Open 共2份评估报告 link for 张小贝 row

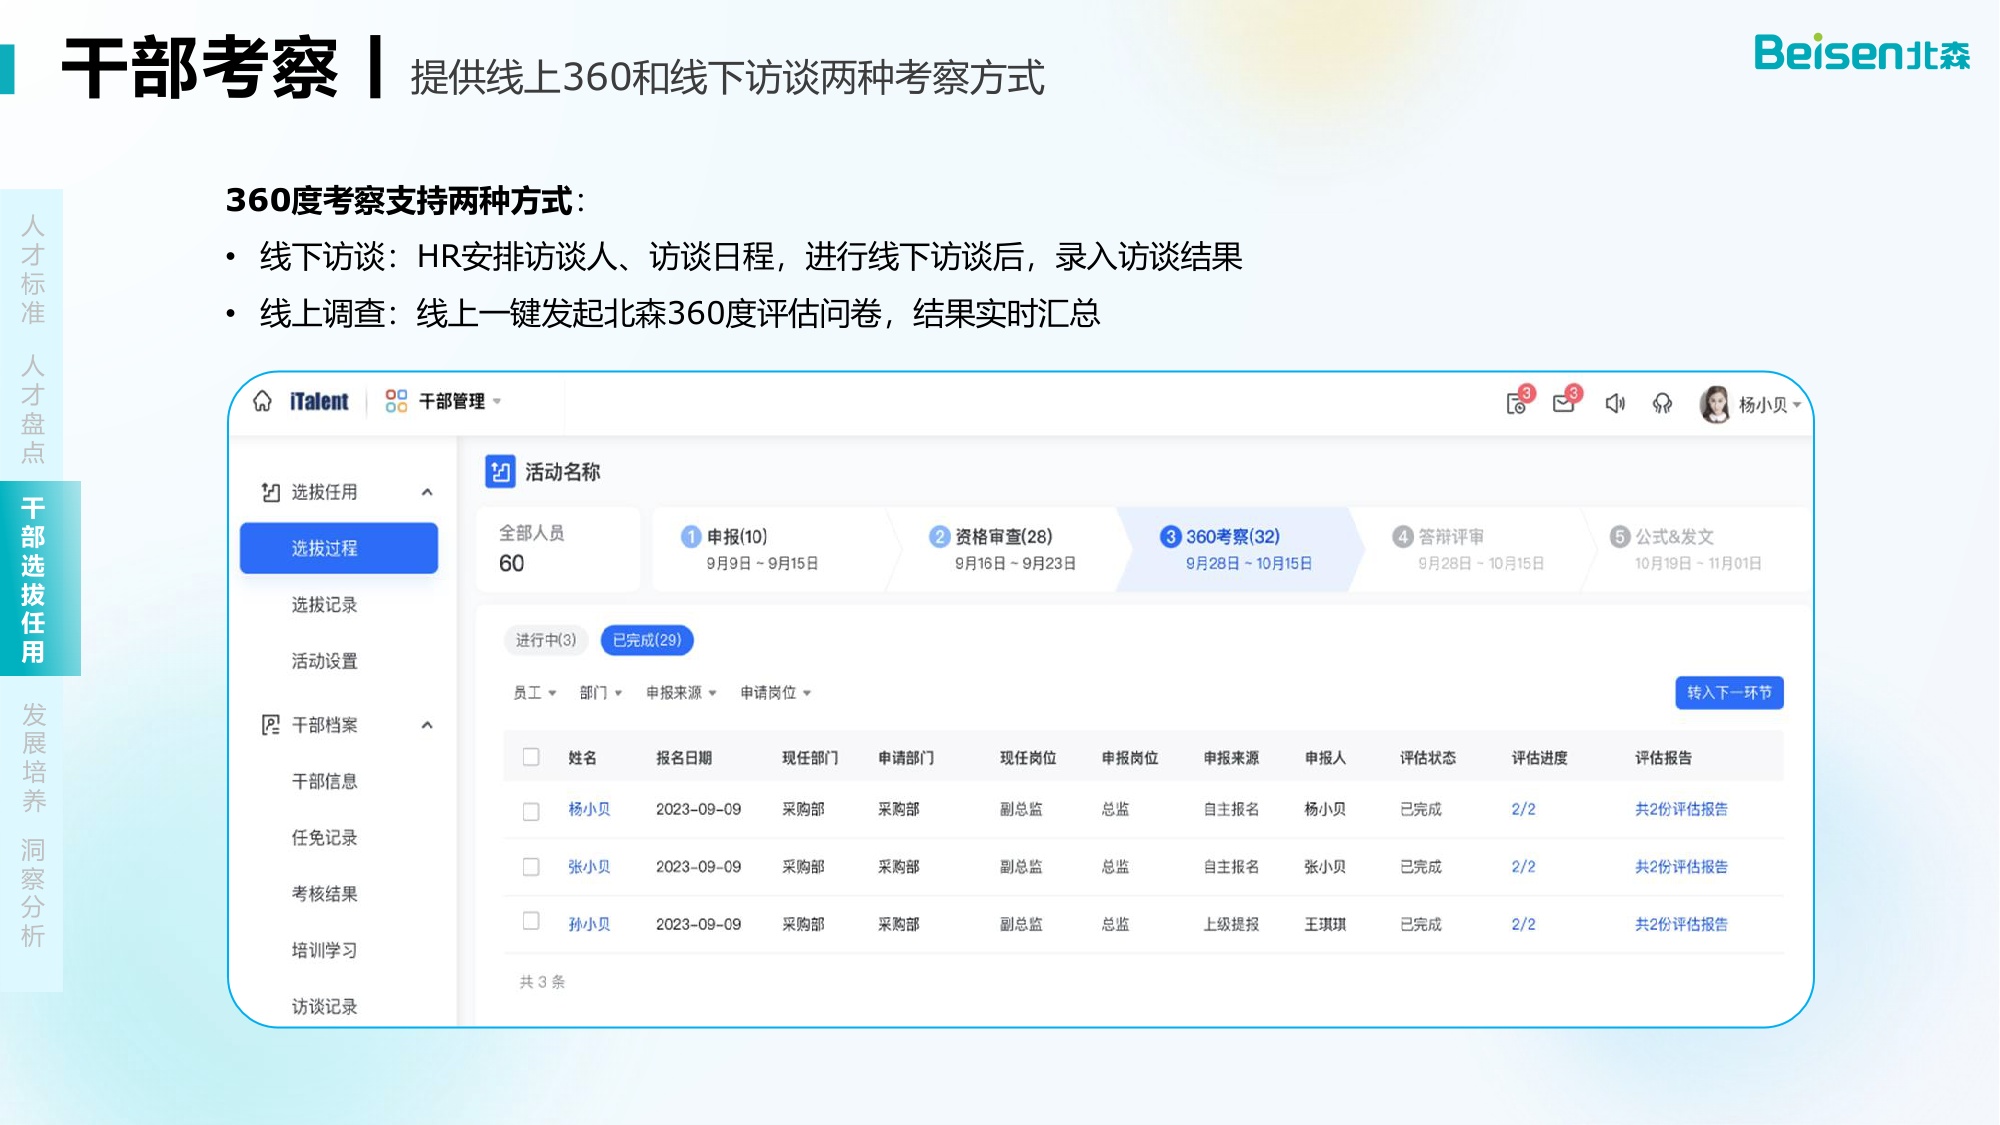click(x=1681, y=867)
